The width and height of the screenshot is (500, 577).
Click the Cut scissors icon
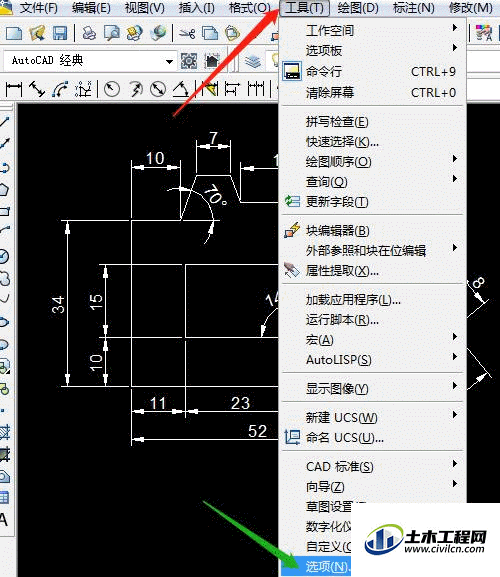pos(187,33)
